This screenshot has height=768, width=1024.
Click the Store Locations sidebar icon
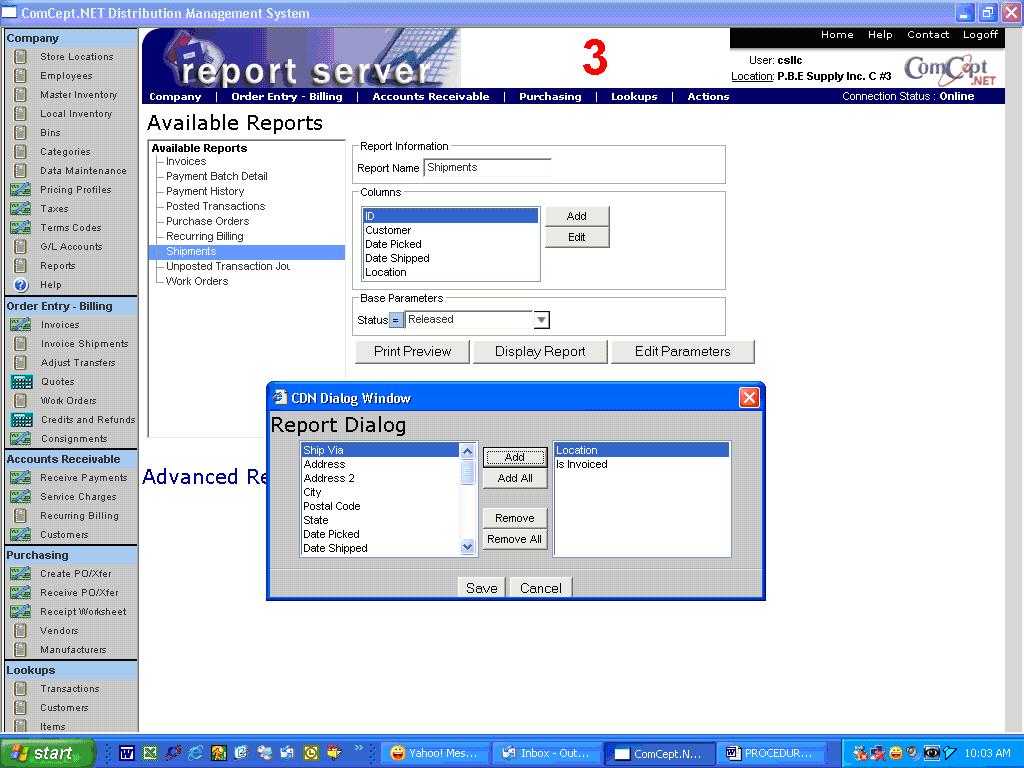[x=20, y=57]
